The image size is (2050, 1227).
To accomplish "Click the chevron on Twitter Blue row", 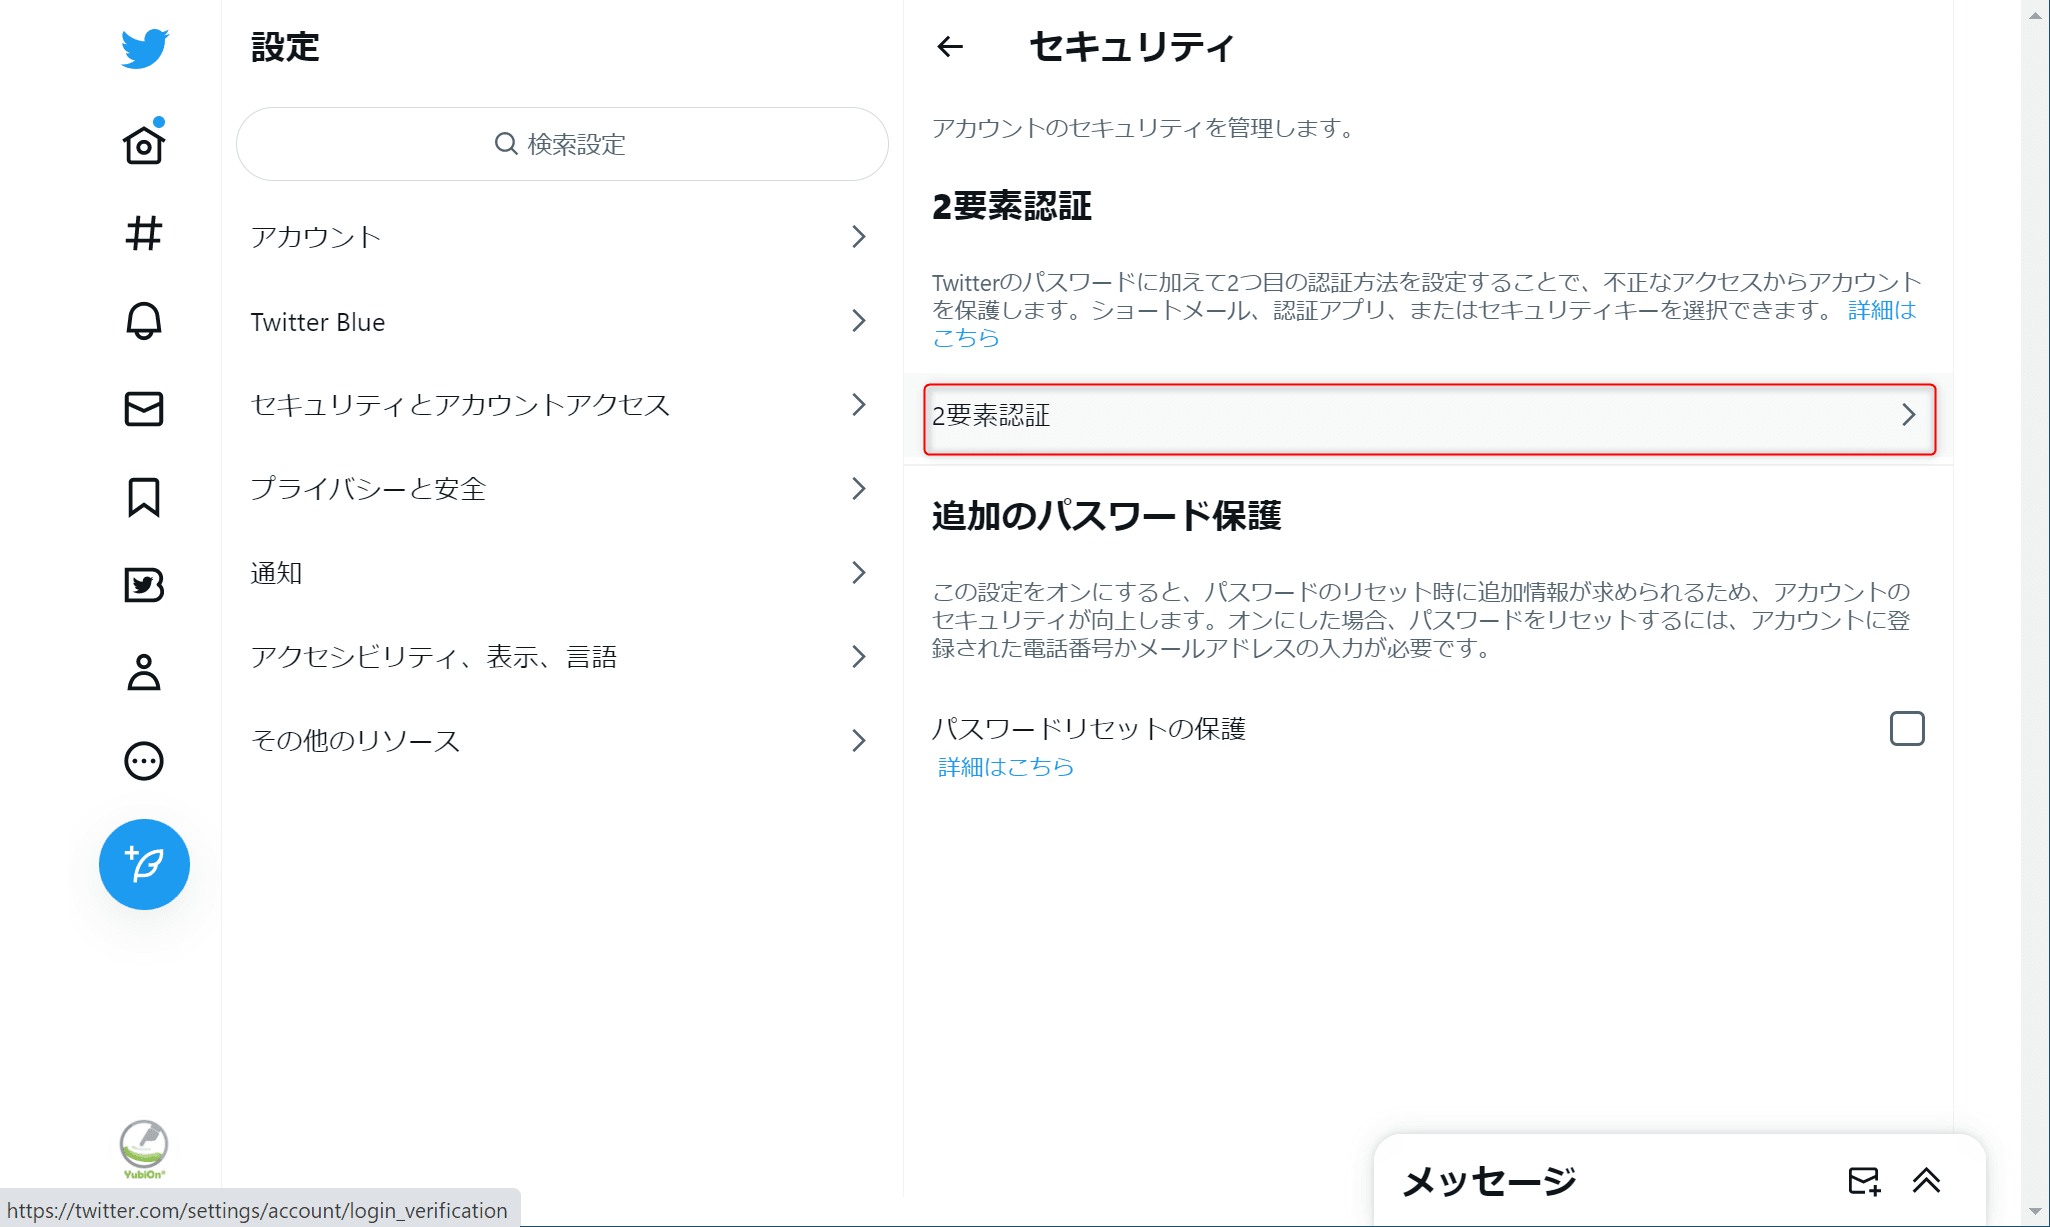I will [x=858, y=321].
